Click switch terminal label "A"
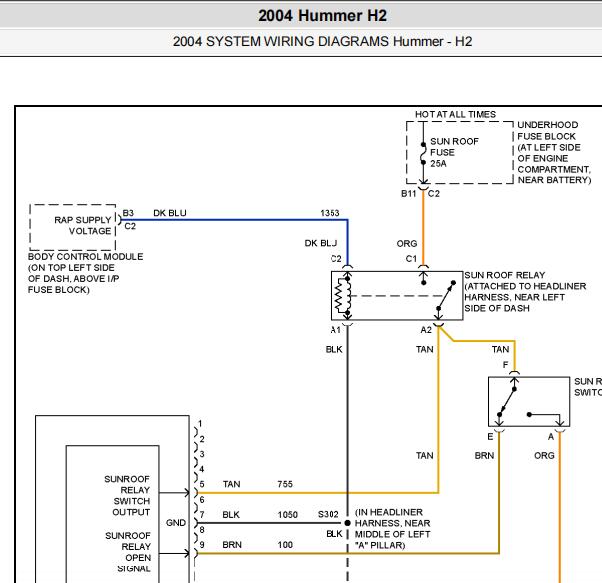Image resolution: width=602 pixels, height=583 pixels. [x=551, y=437]
